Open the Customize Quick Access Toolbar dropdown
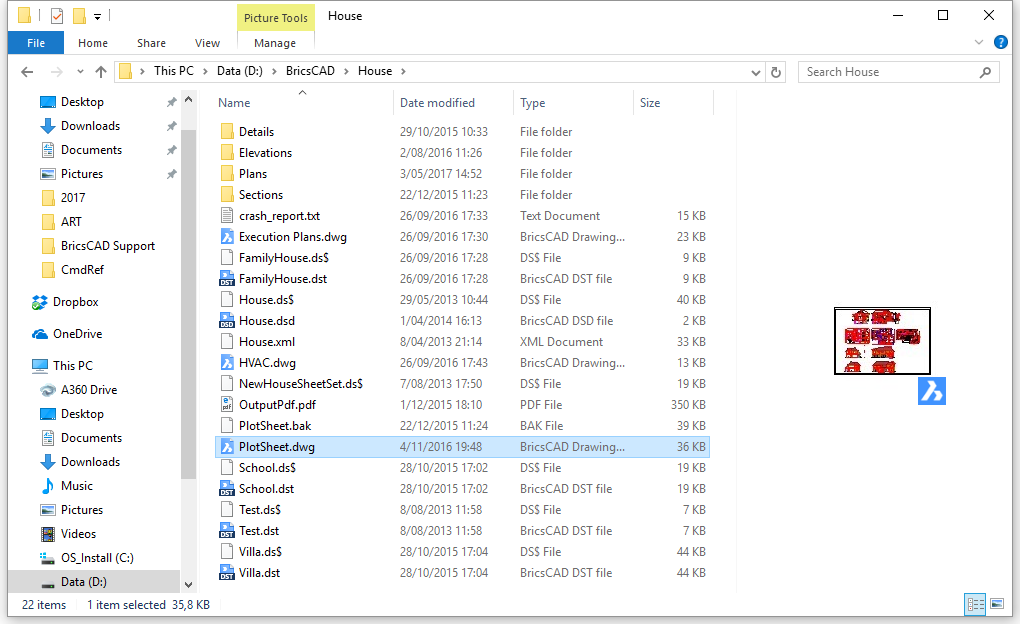This screenshot has height=624, width=1020. pos(98,17)
